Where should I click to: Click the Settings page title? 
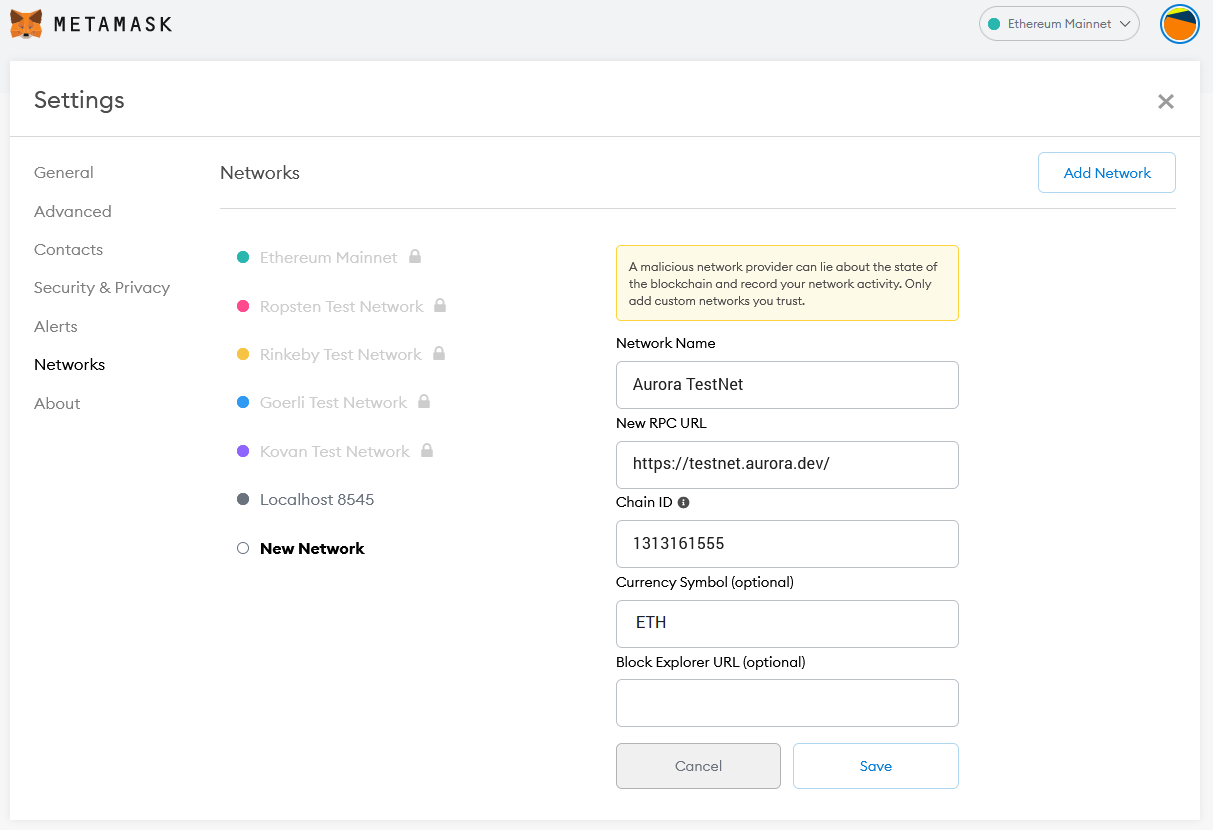point(79,100)
